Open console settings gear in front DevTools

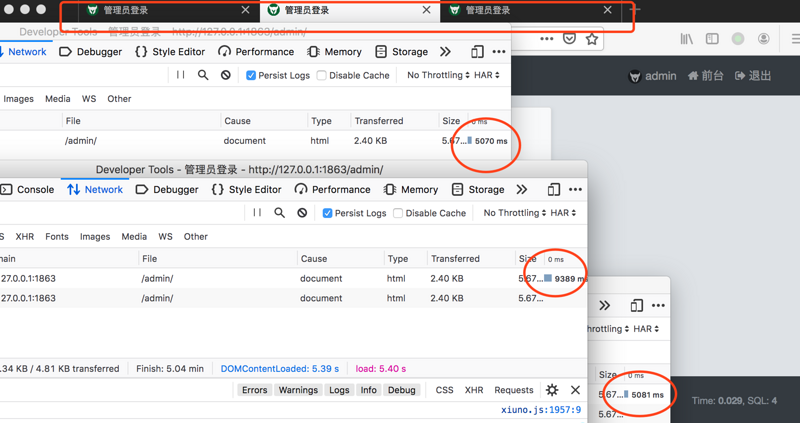[552, 390]
